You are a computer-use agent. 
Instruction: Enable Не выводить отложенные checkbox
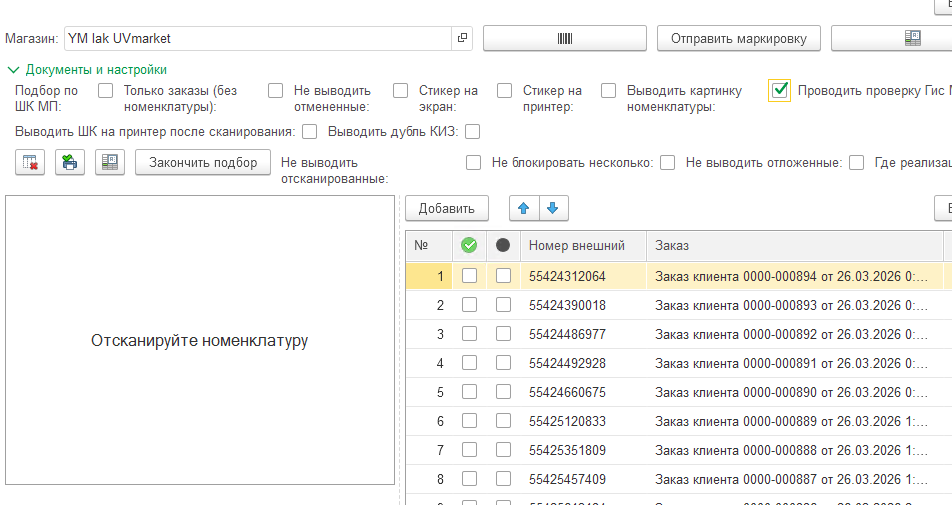coord(857,163)
